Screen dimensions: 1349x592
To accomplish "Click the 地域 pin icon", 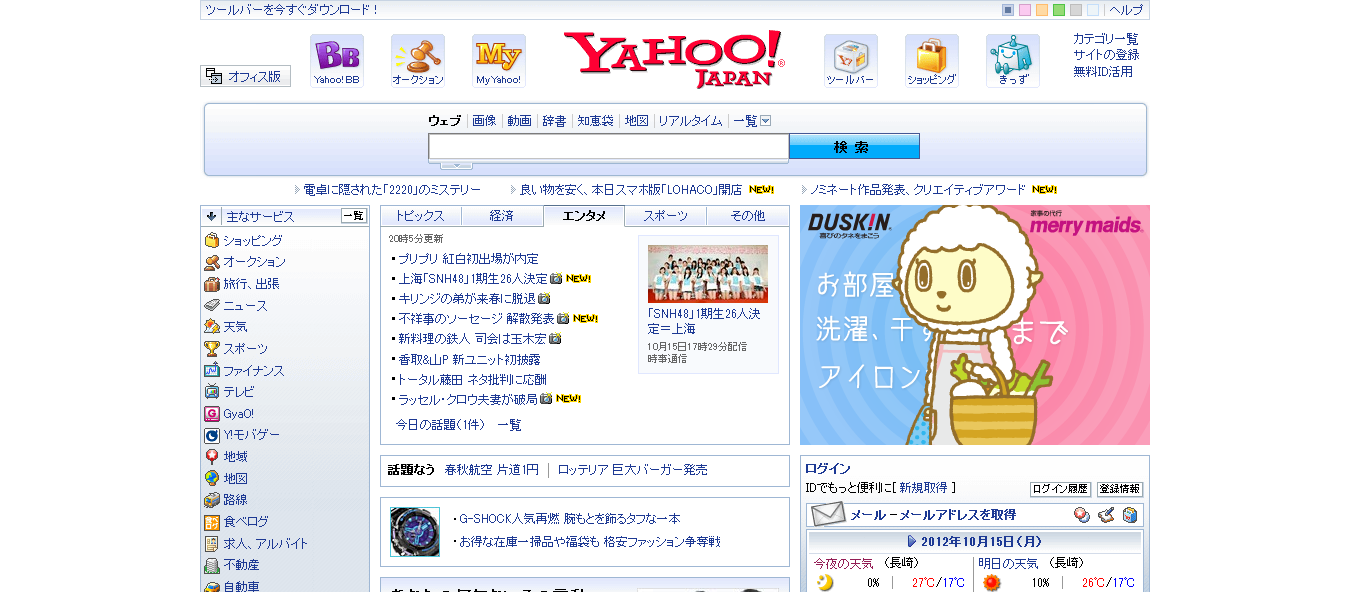I will pyautogui.click(x=212, y=457).
